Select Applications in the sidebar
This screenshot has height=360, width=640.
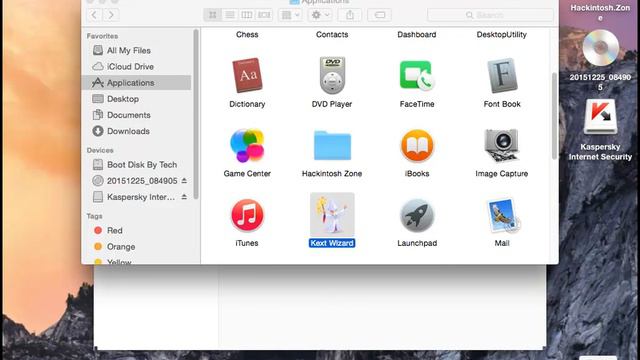(x=137, y=82)
